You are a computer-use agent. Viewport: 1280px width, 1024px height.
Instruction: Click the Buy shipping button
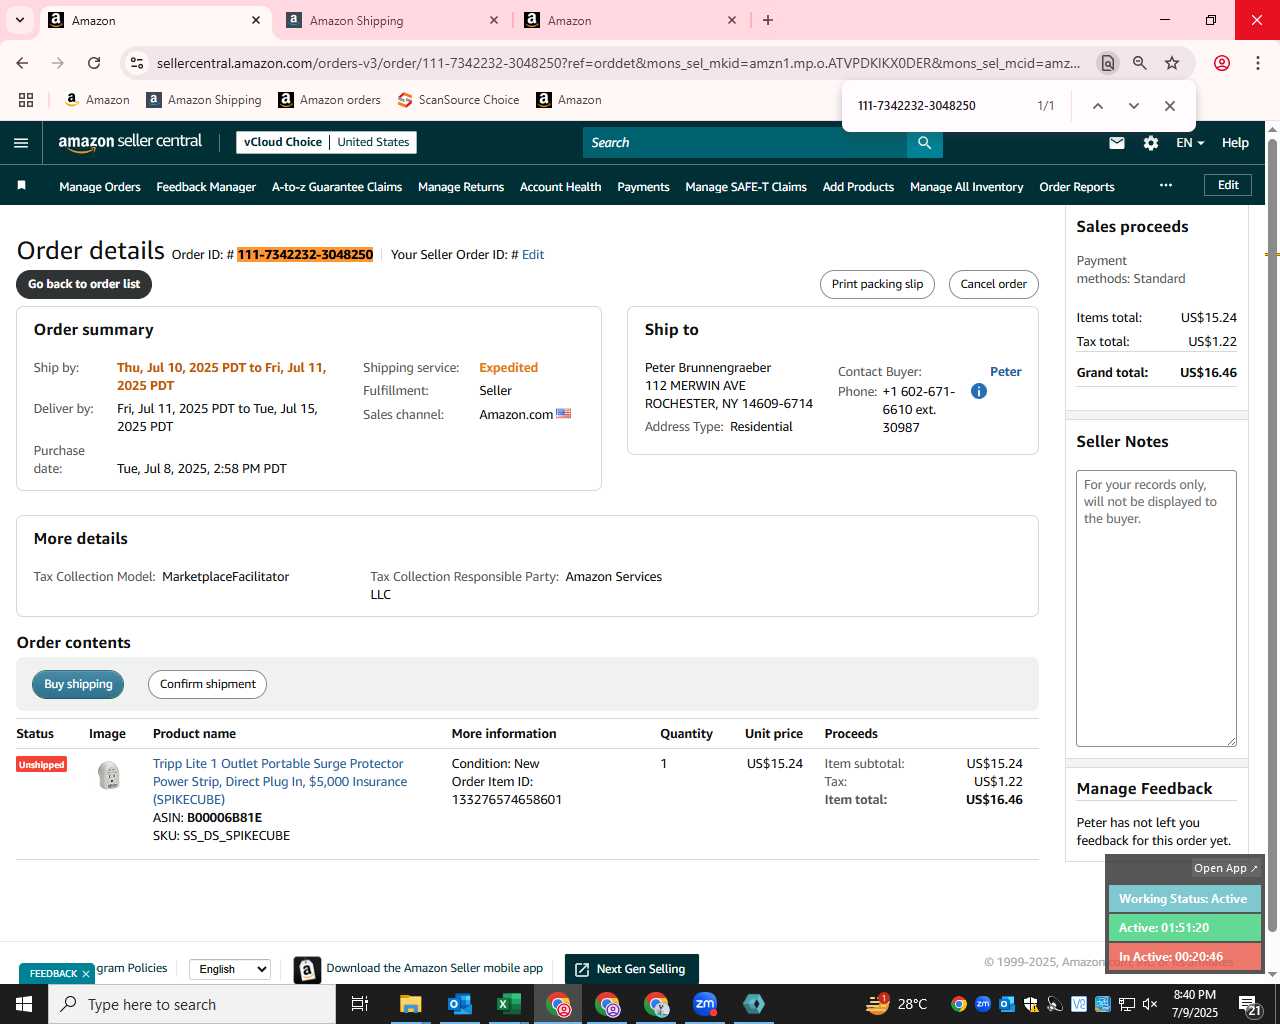78,684
